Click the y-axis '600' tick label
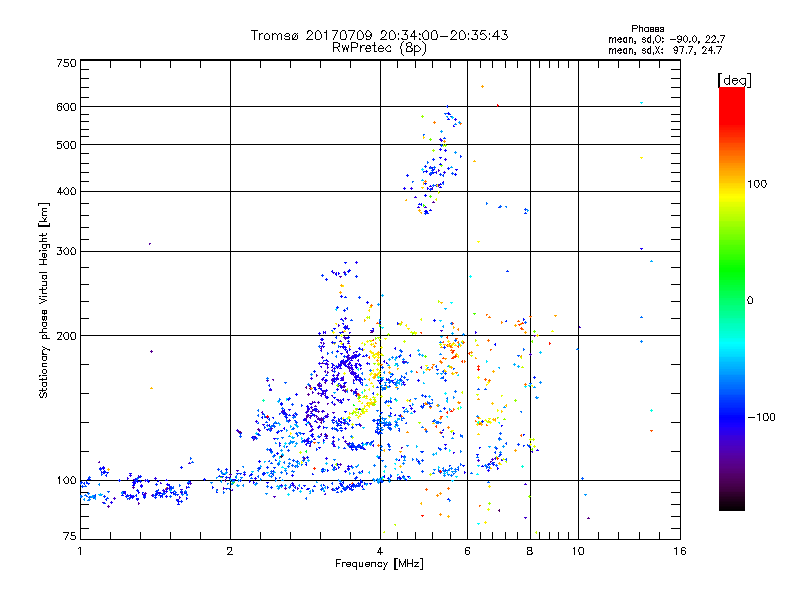Screen dimensions: 800x600 click(x=66, y=107)
